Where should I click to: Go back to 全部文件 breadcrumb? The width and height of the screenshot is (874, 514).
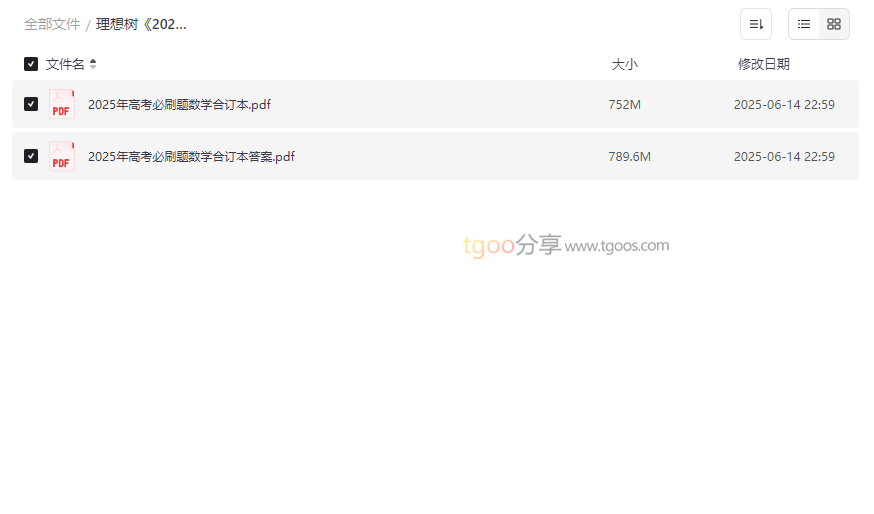click(52, 25)
